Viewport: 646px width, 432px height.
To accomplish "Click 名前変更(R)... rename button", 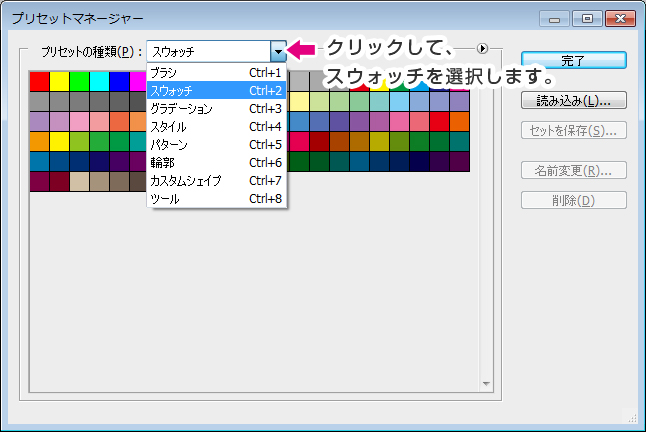I will tap(574, 170).
